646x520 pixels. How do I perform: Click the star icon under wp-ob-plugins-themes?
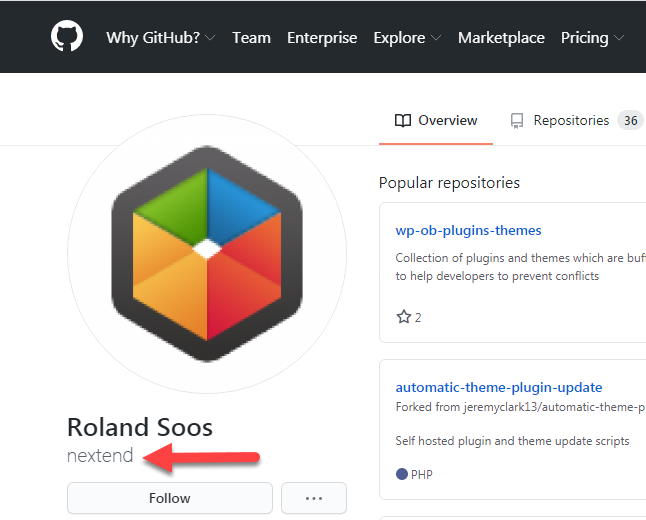[404, 317]
